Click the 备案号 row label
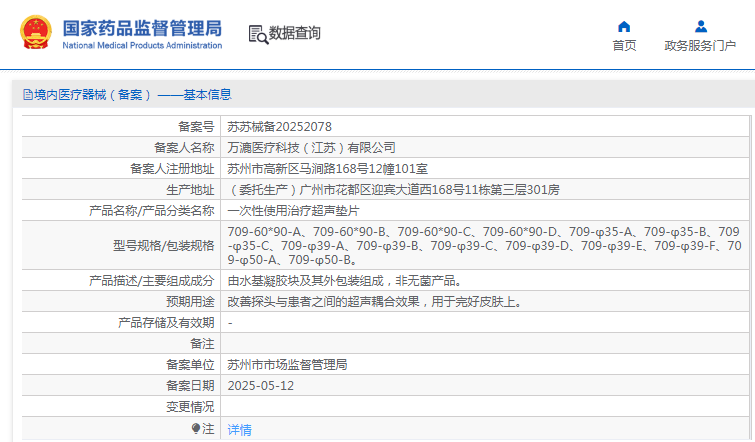The height and width of the screenshot is (442, 755). [x=196, y=127]
